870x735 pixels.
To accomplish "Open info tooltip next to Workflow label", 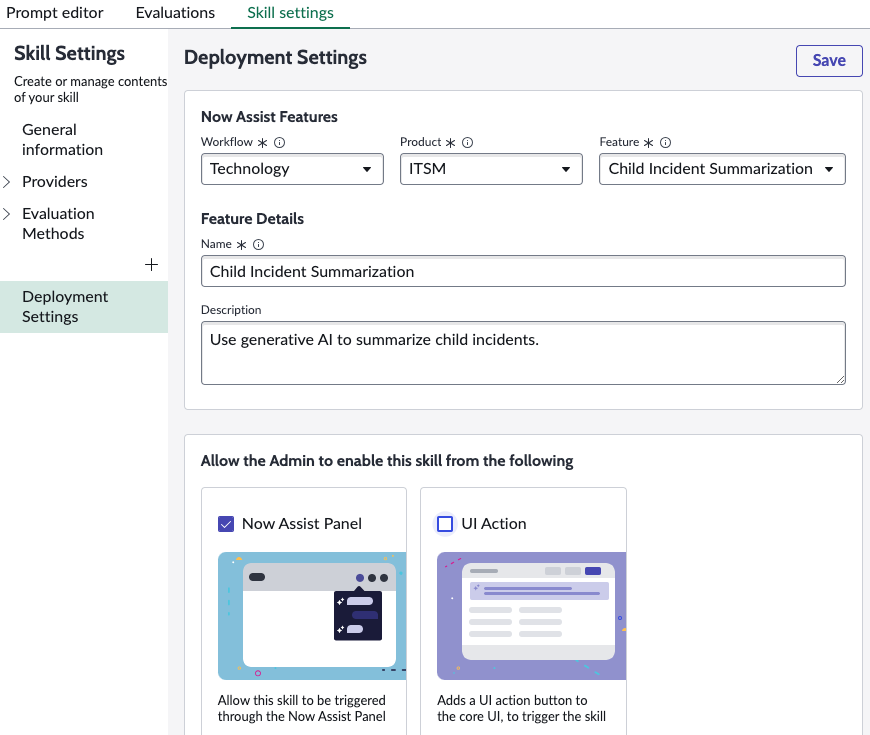I will (280, 143).
